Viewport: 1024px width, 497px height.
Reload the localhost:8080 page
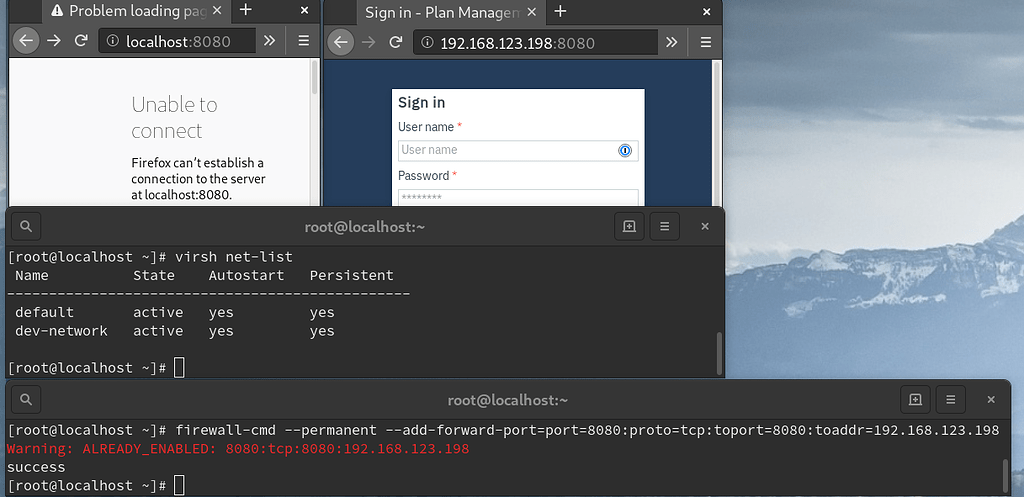click(81, 41)
